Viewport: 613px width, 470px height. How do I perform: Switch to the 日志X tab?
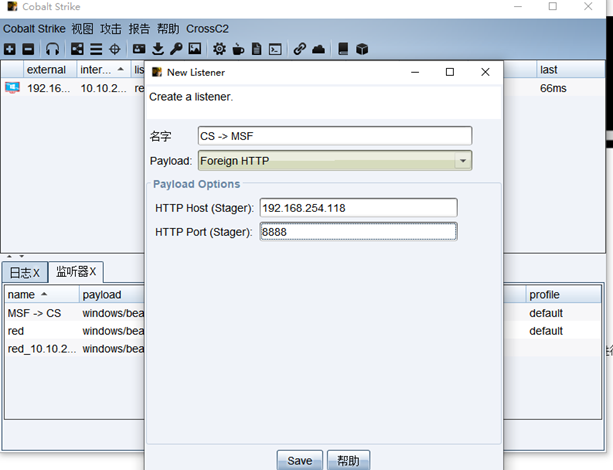tap(25, 273)
